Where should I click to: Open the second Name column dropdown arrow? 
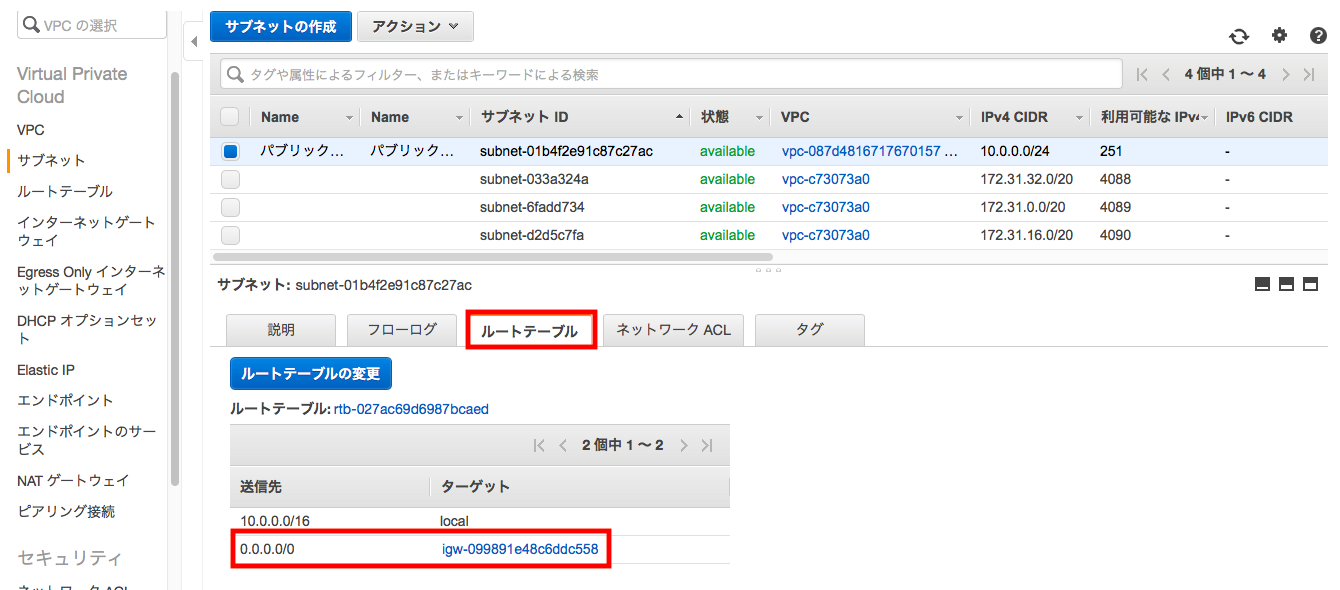click(459, 117)
